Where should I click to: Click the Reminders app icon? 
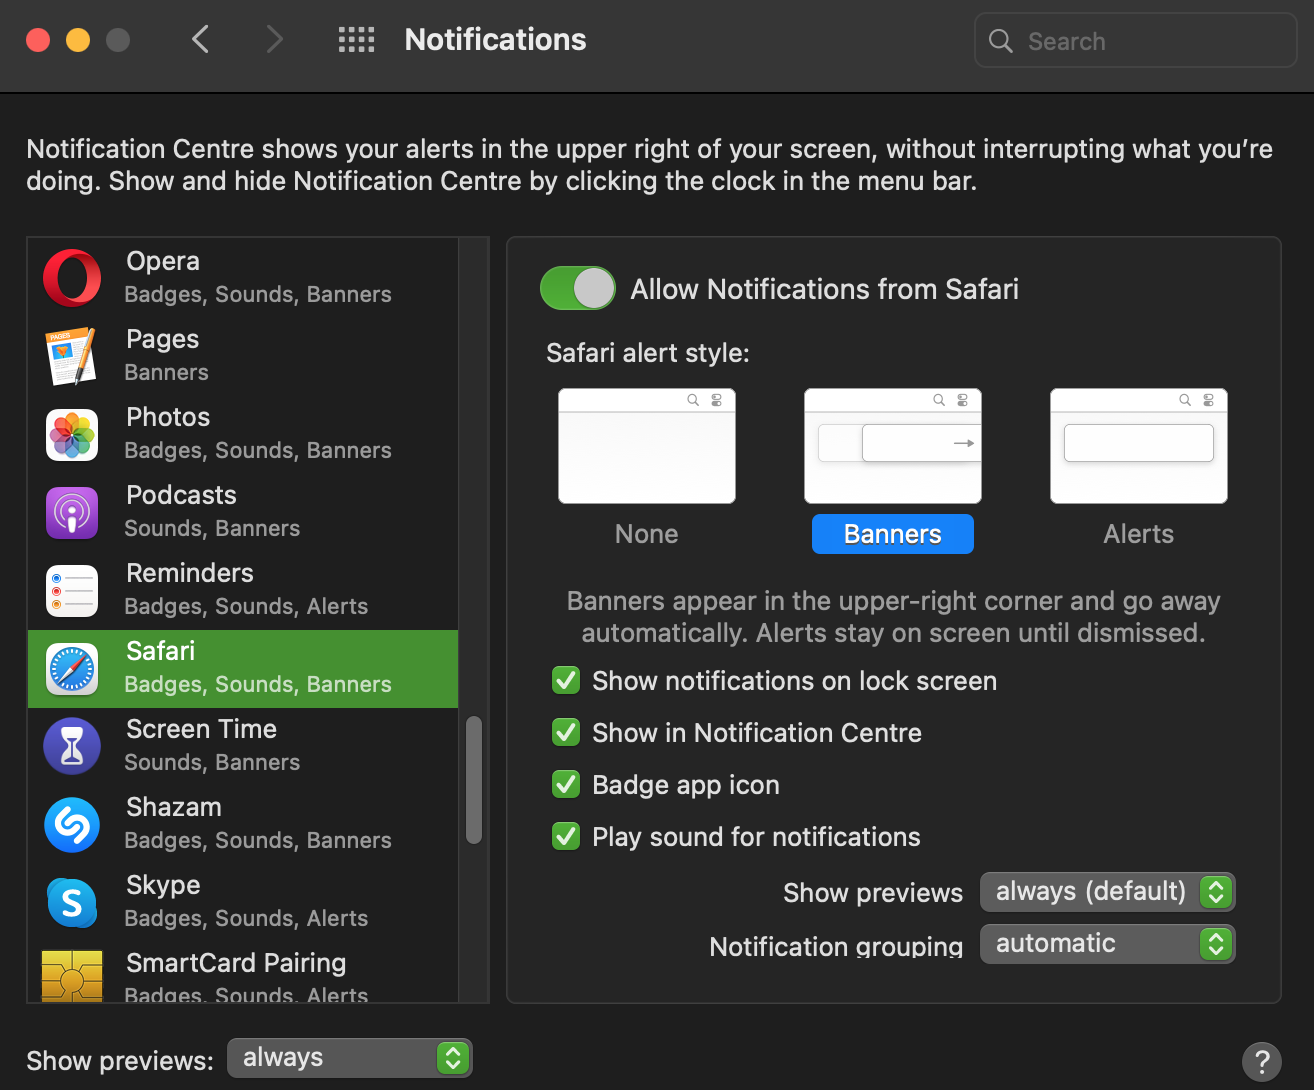[72, 590]
